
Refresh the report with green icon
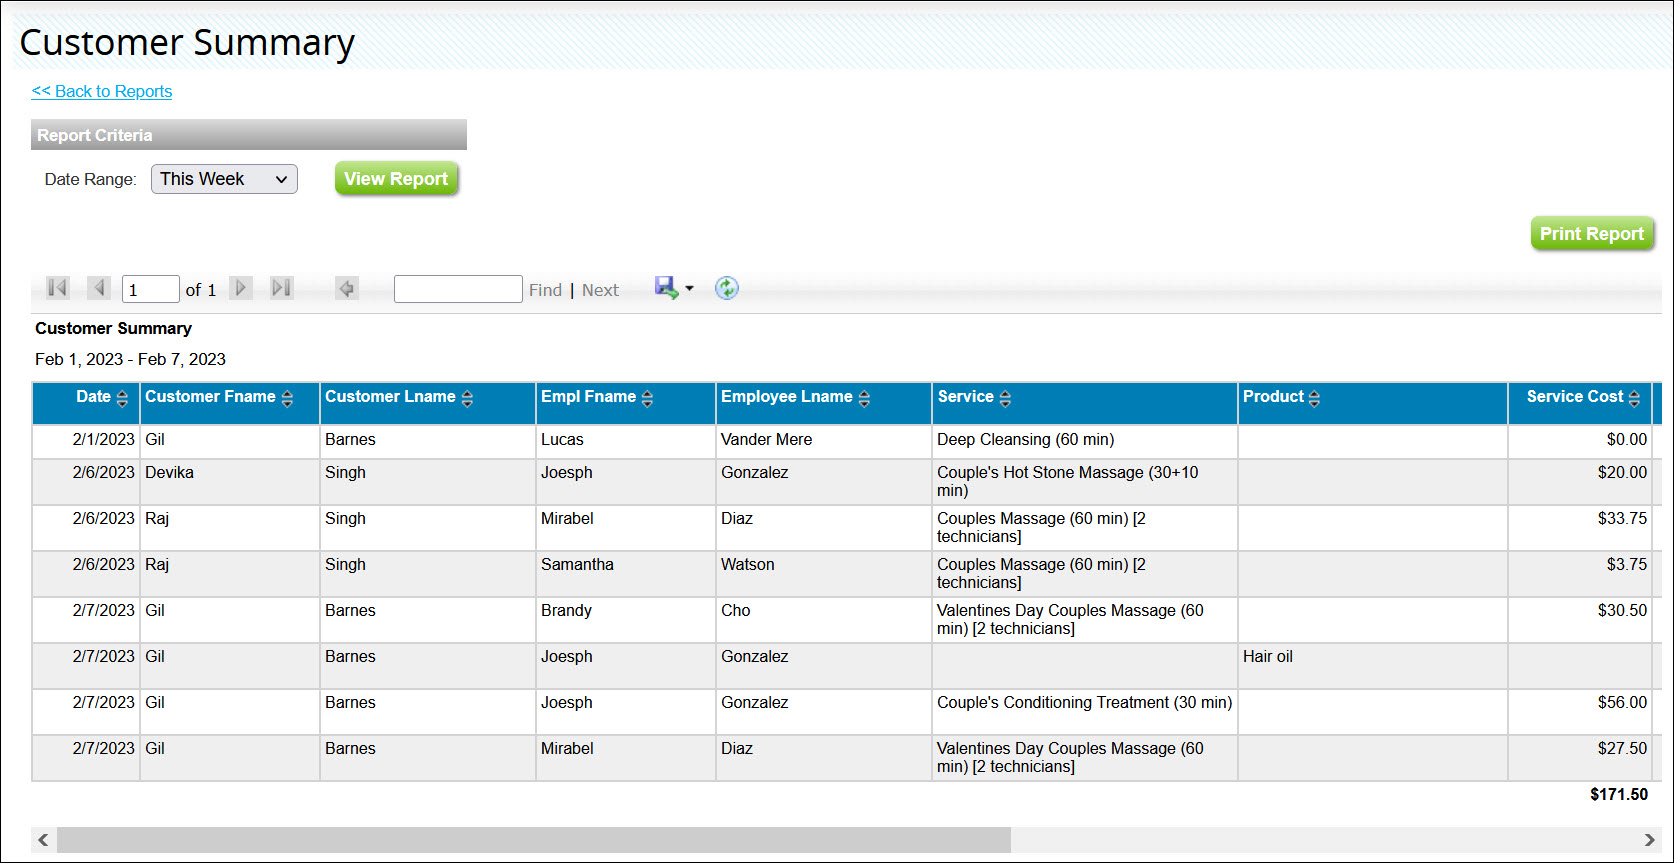tap(727, 289)
